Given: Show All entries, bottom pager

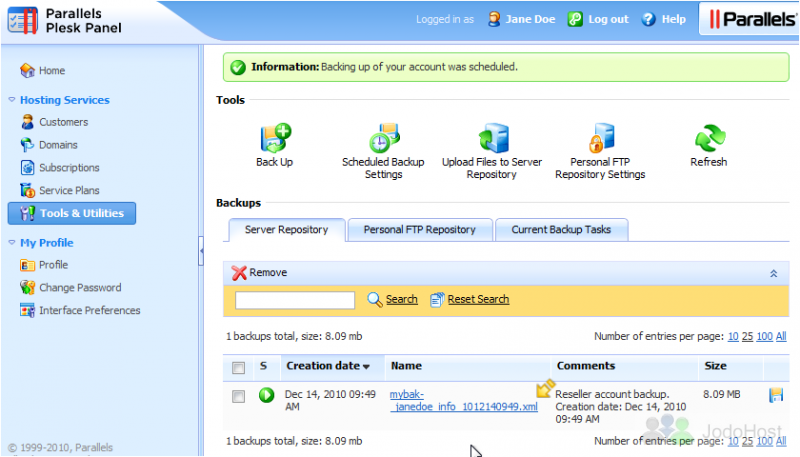Looking at the screenshot, I should coord(781,441).
